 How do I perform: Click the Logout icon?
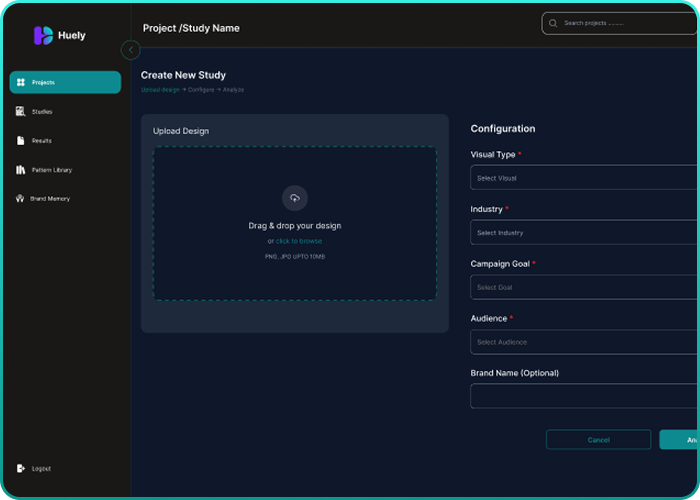[x=21, y=468]
